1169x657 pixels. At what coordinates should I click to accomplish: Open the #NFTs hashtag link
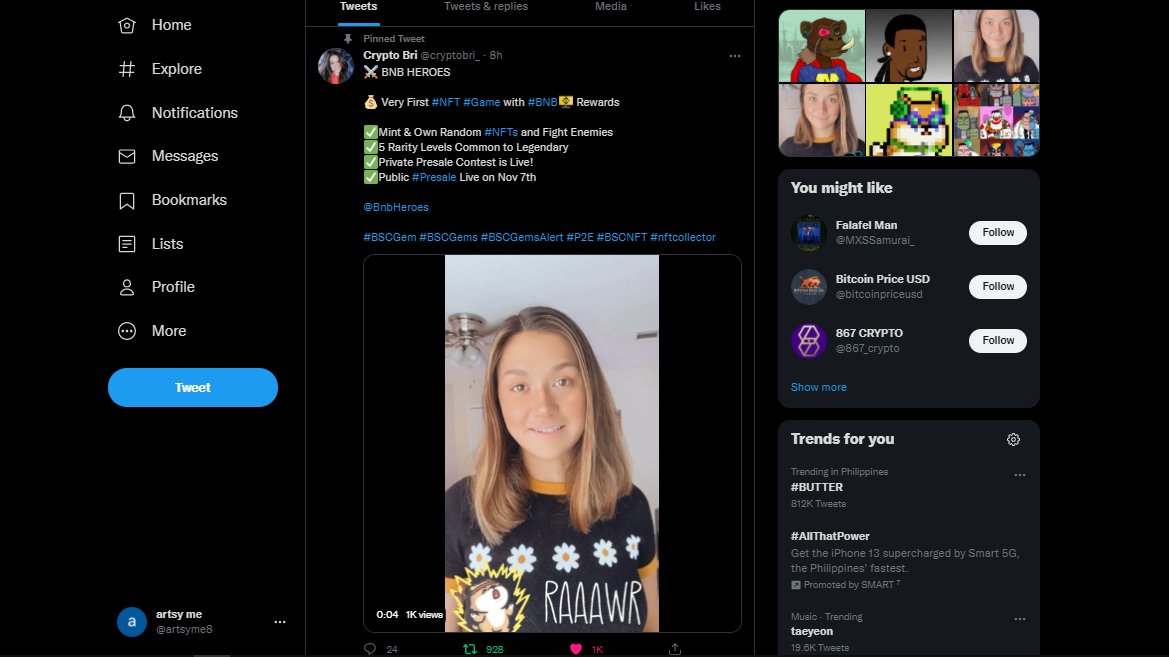(x=501, y=132)
